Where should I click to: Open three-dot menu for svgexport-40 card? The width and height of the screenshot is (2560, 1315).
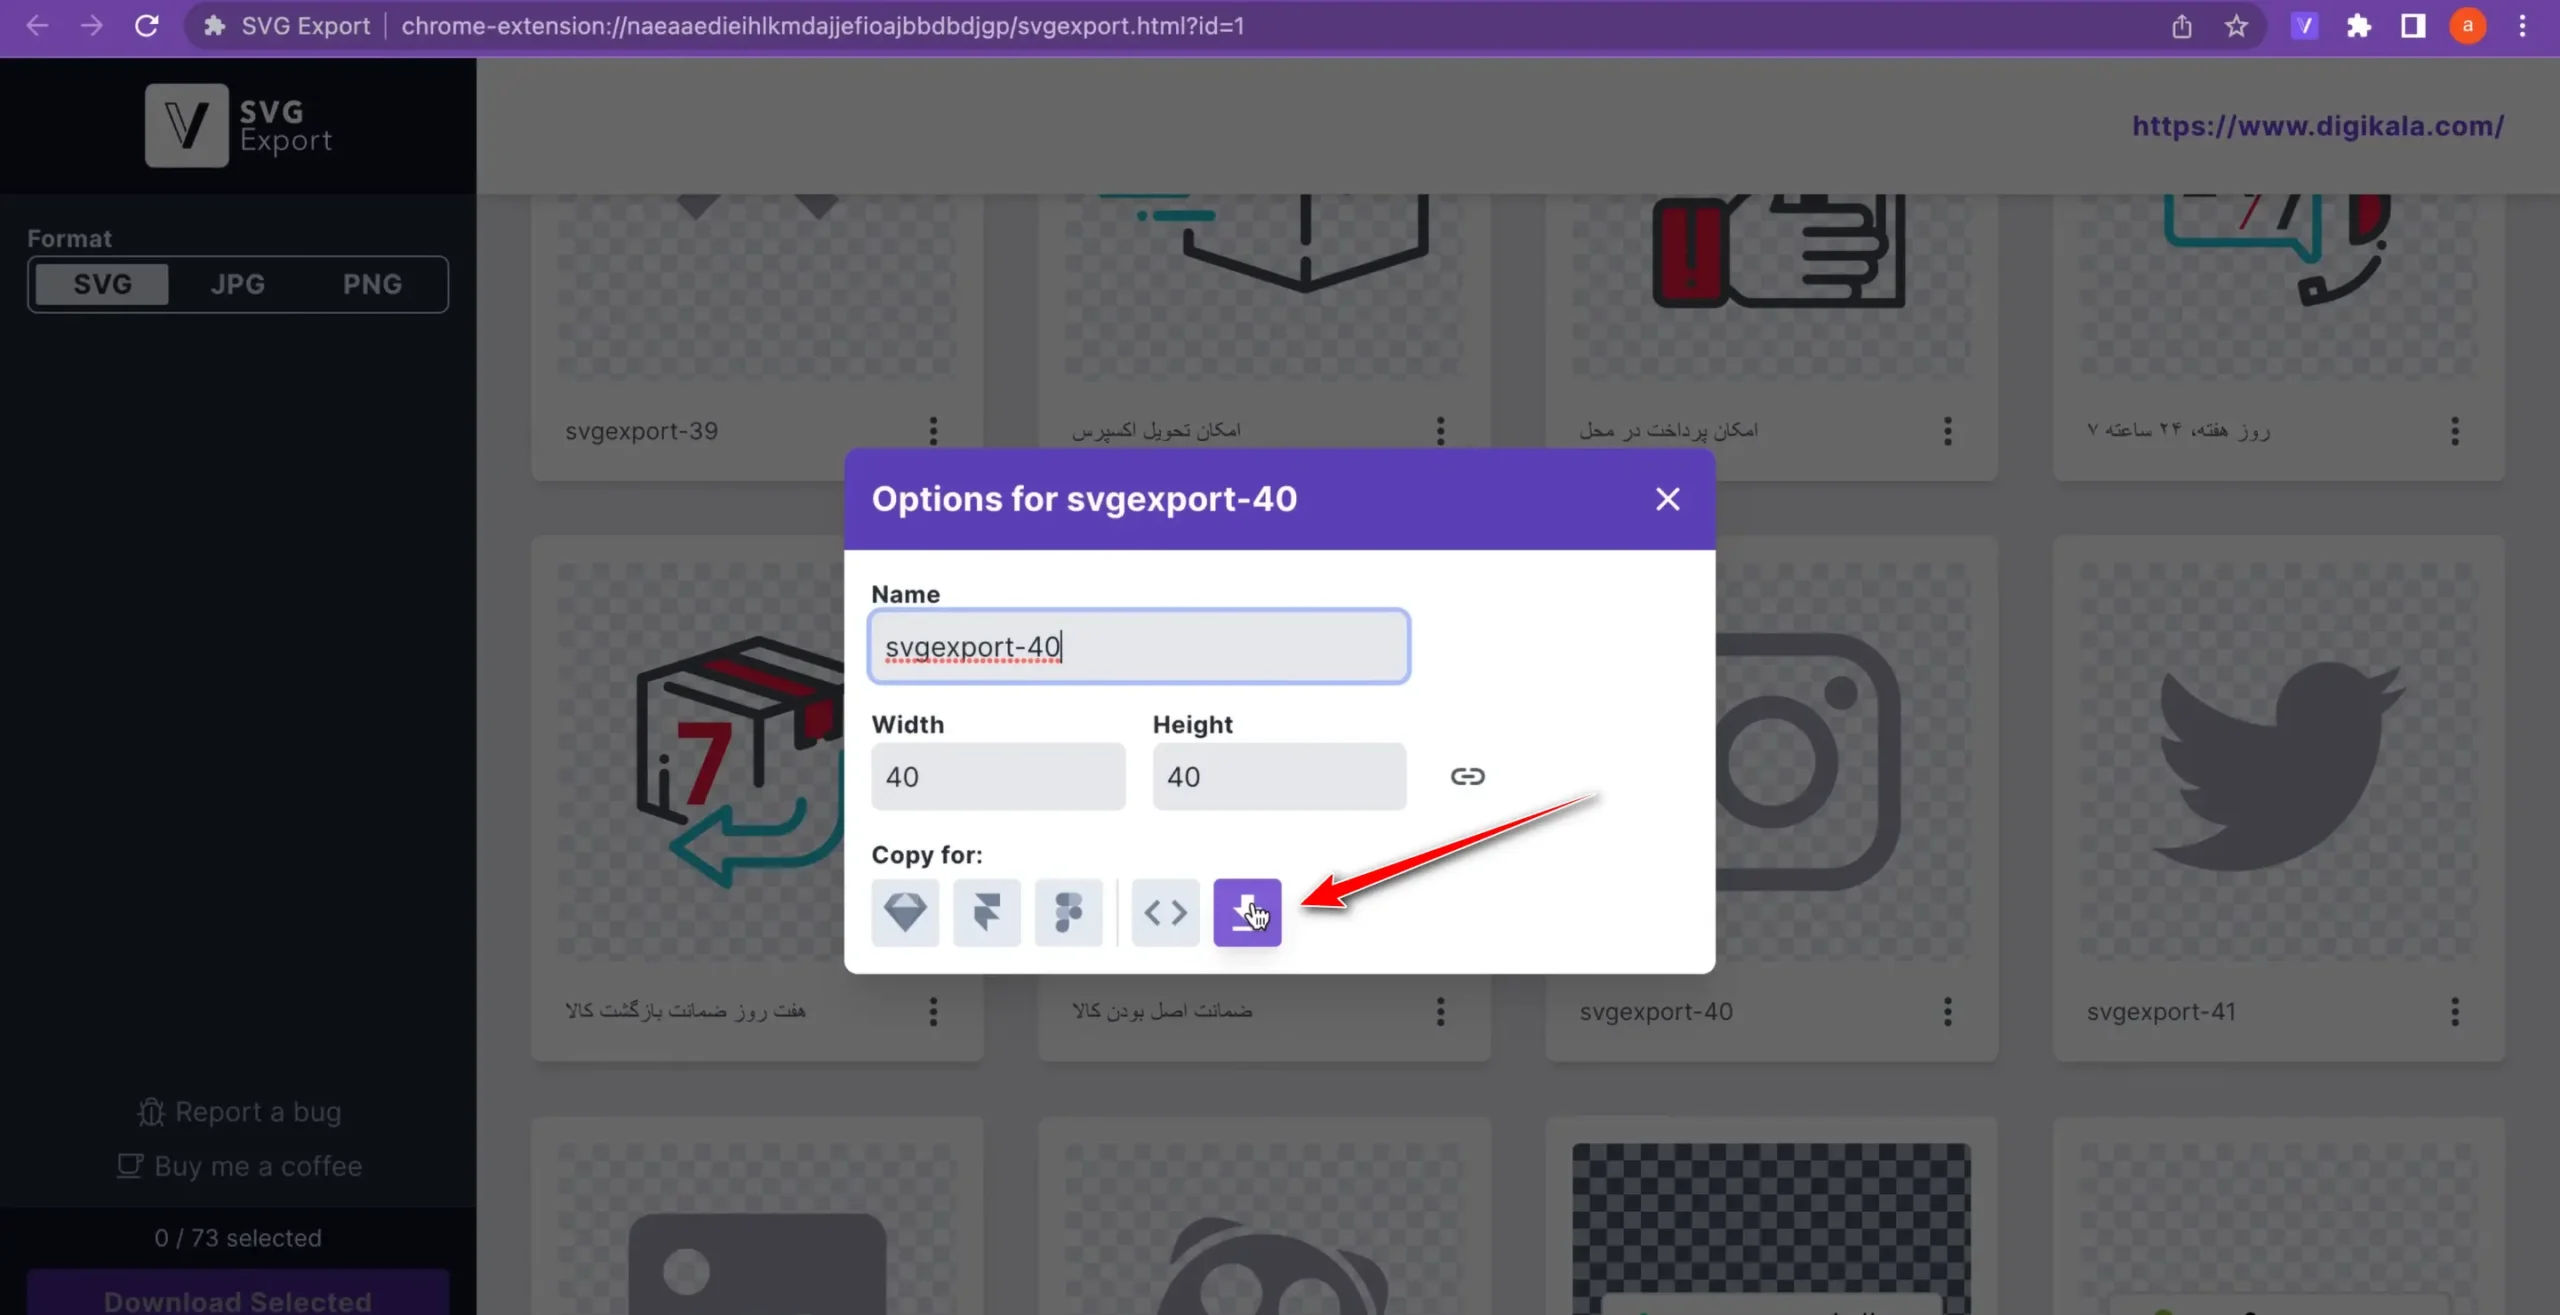(x=1947, y=1011)
